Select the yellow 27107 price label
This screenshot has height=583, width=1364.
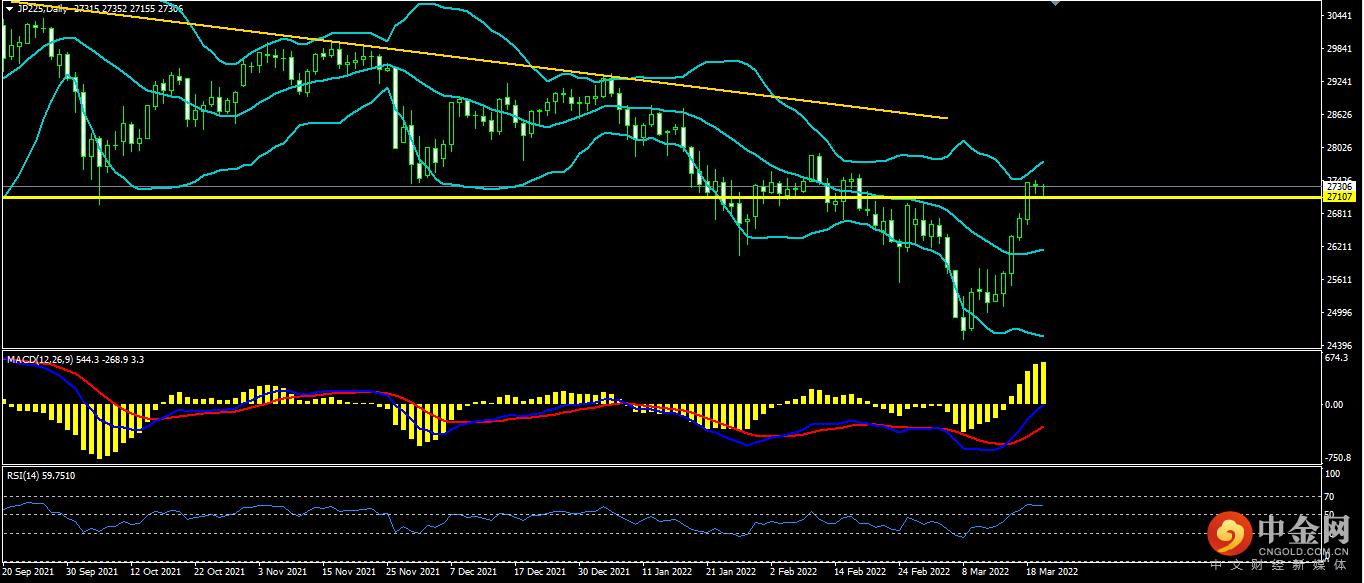pyautogui.click(x=1339, y=198)
